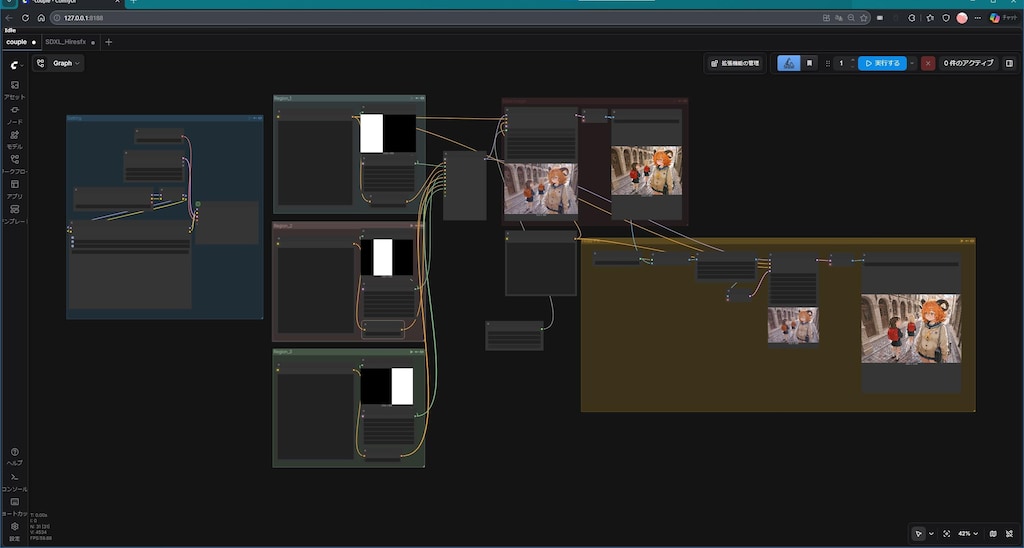Viewport: 1024px width, 548px height.
Task: Open the extension manager (拡張機能の管理)
Action: [x=735, y=63]
